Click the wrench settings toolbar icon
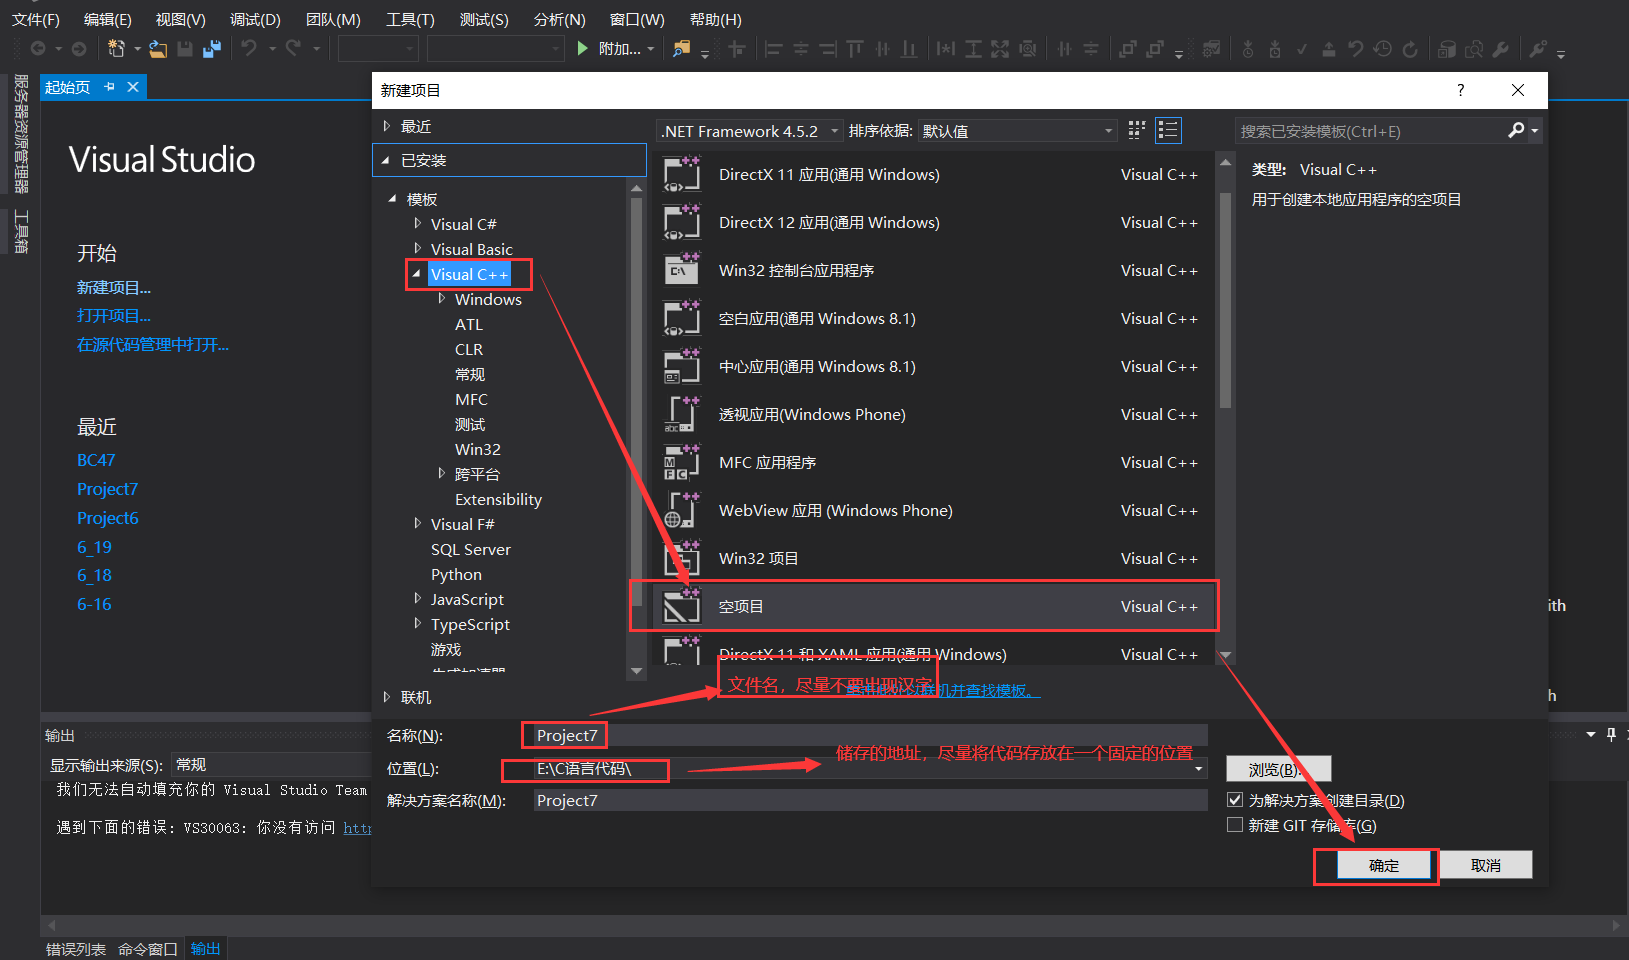This screenshot has height=960, width=1629. tap(1500, 48)
